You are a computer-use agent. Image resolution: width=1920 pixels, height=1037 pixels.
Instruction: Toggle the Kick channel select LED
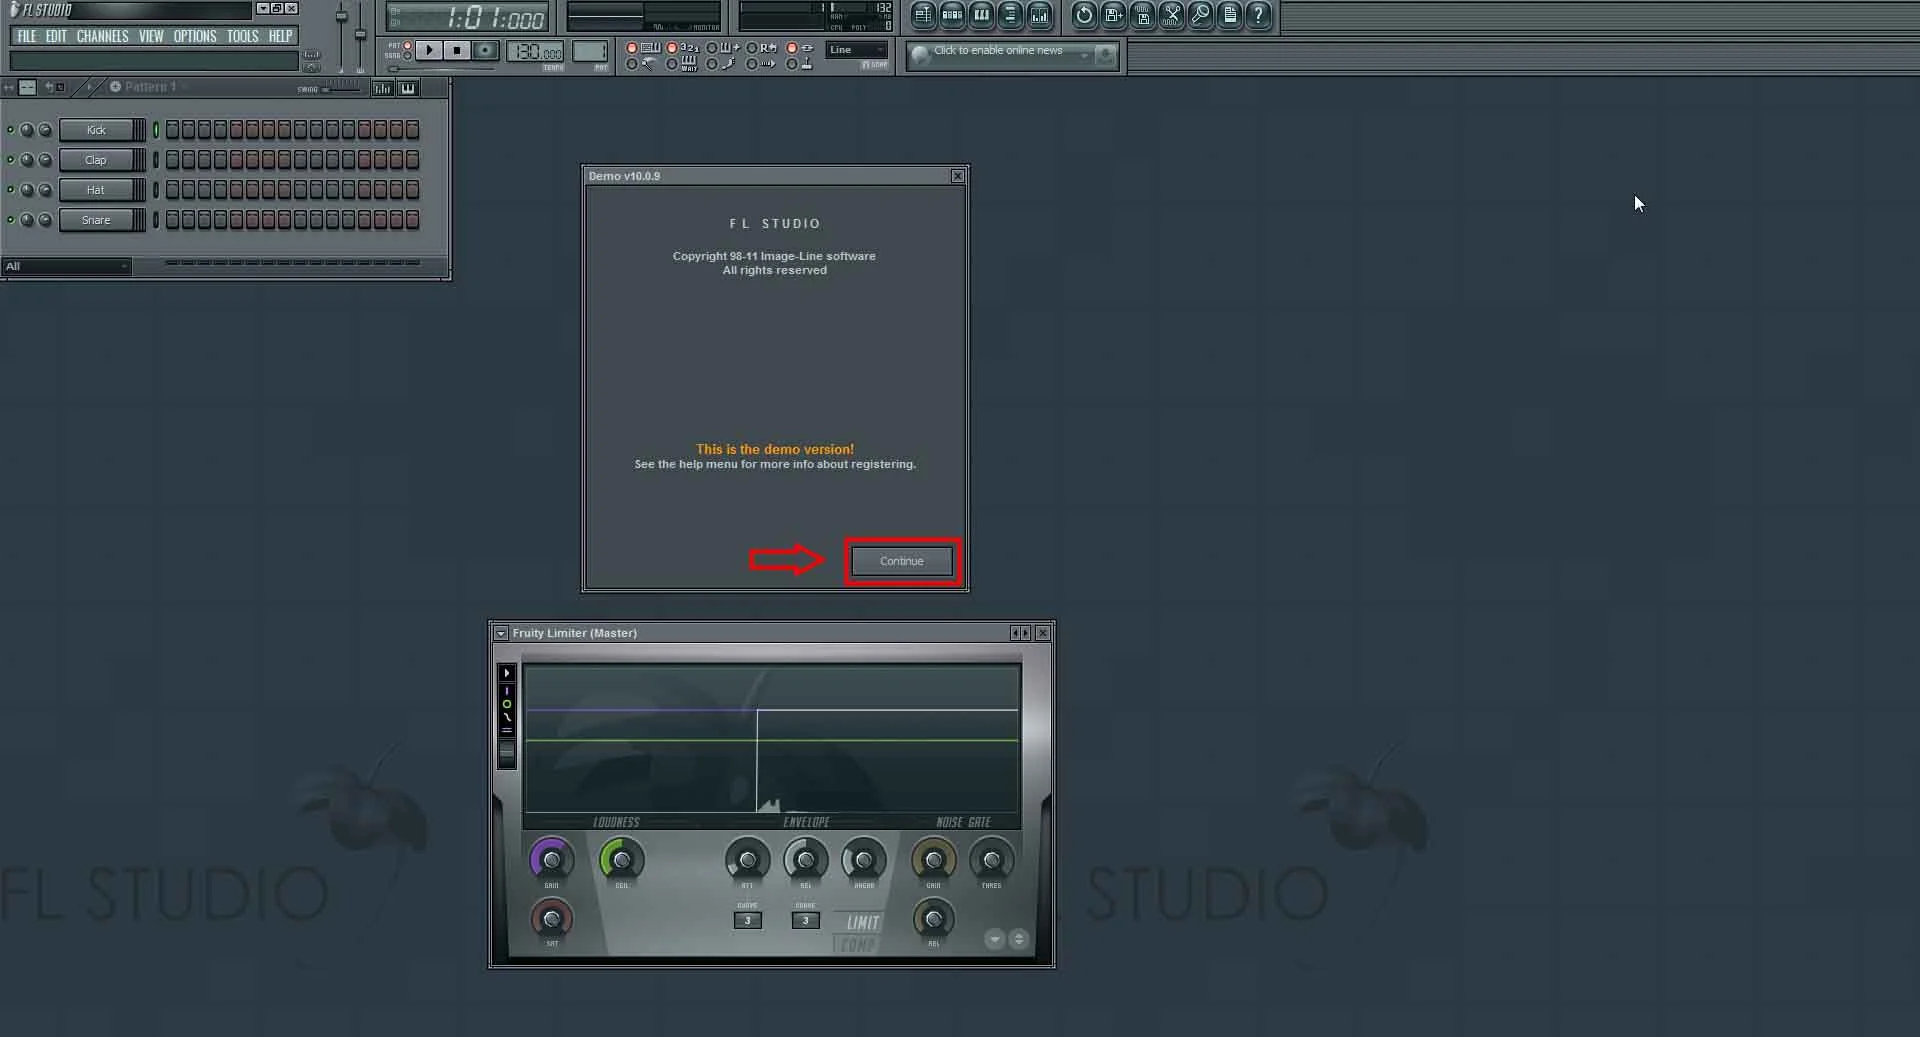(156, 130)
